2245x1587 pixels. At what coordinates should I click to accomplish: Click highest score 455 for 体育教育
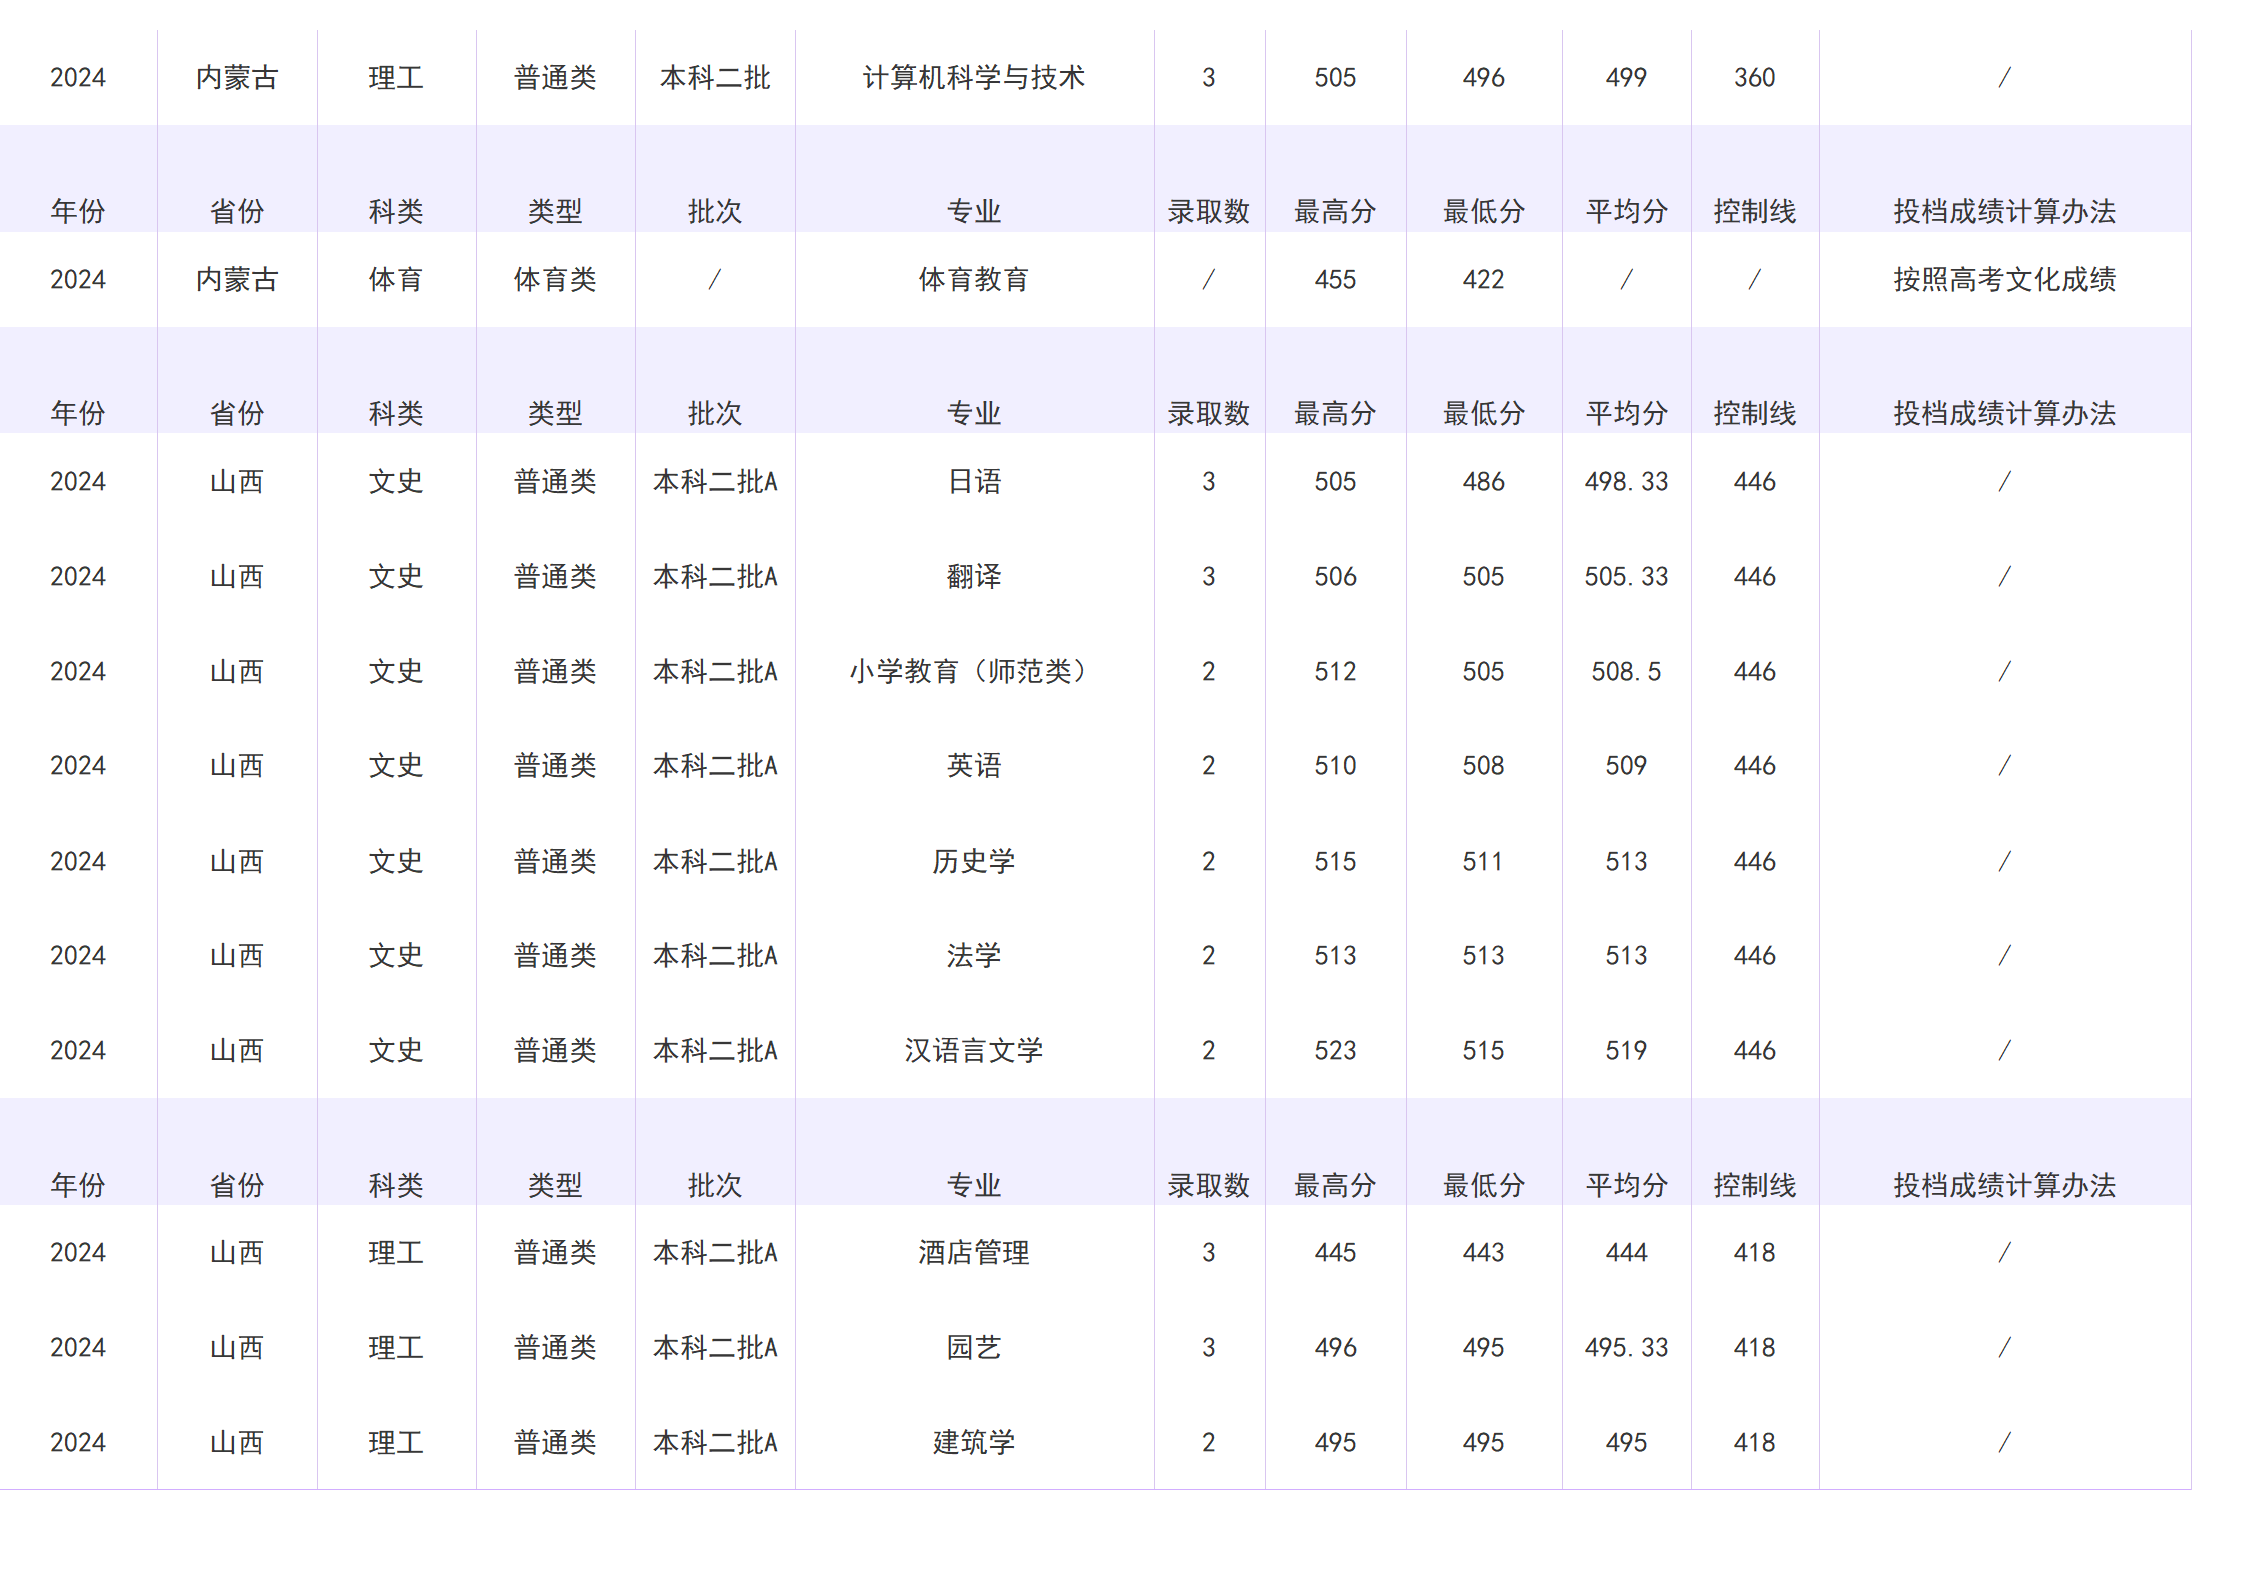click(x=1335, y=280)
